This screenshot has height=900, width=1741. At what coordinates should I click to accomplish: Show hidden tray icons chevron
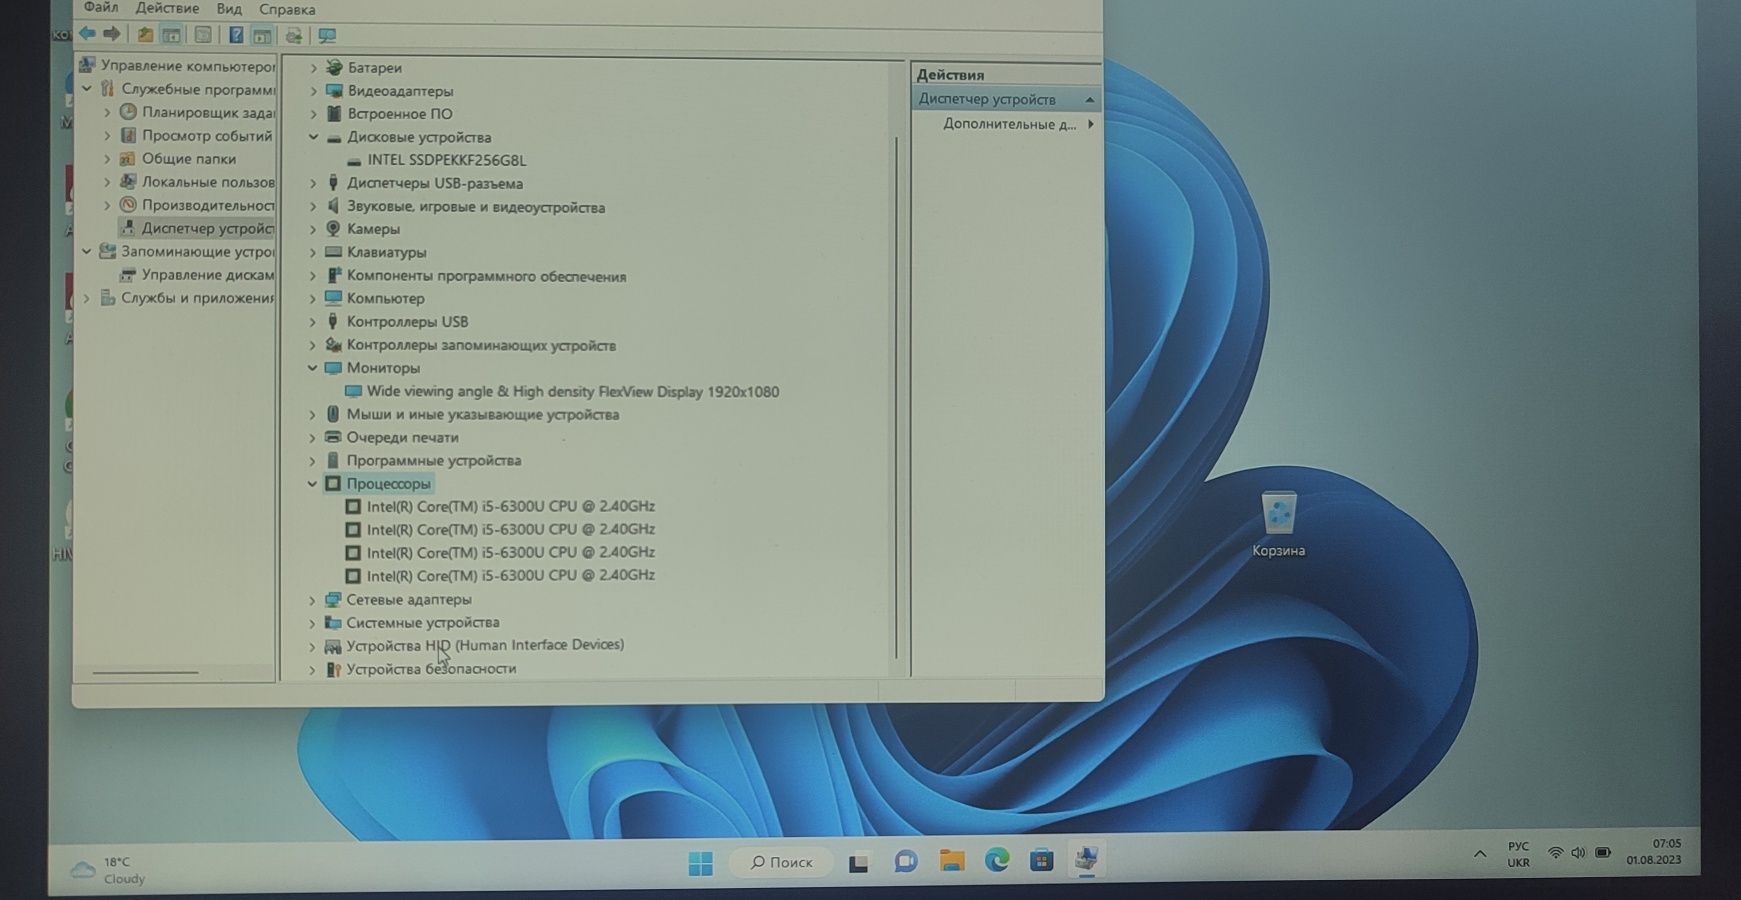click(1479, 854)
